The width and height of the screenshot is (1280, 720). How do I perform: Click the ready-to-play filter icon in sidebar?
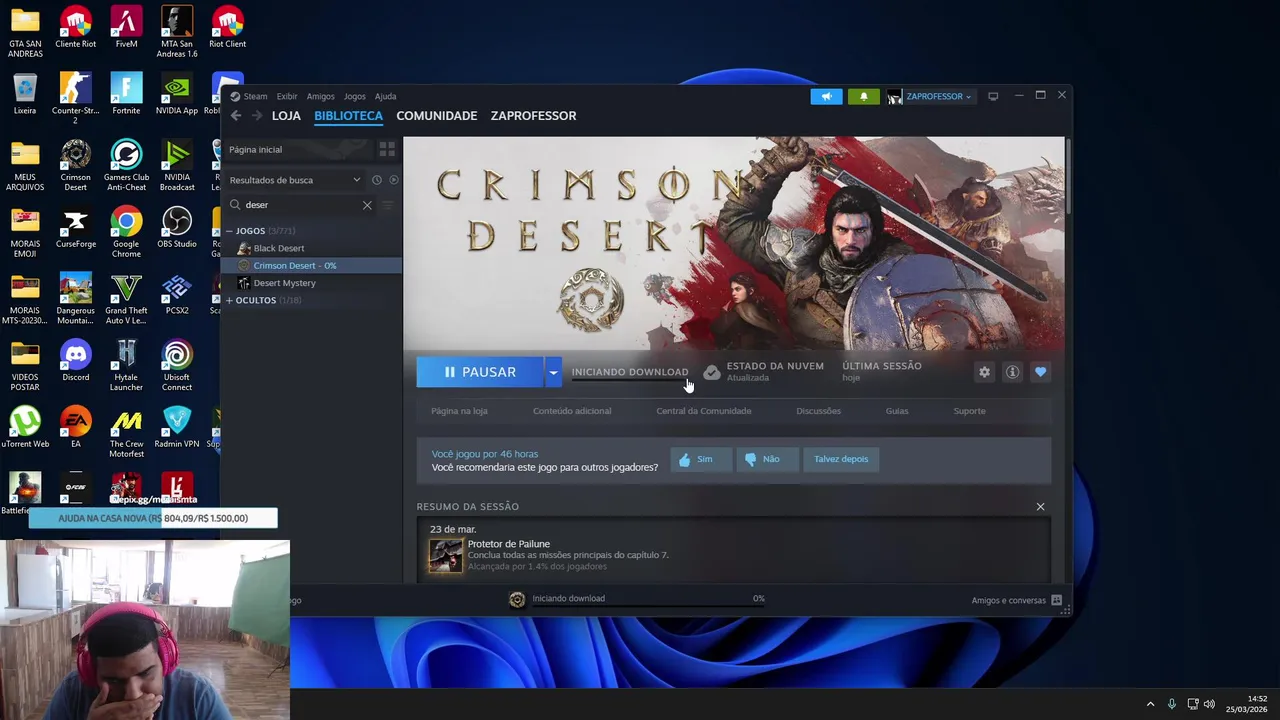point(393,180)
